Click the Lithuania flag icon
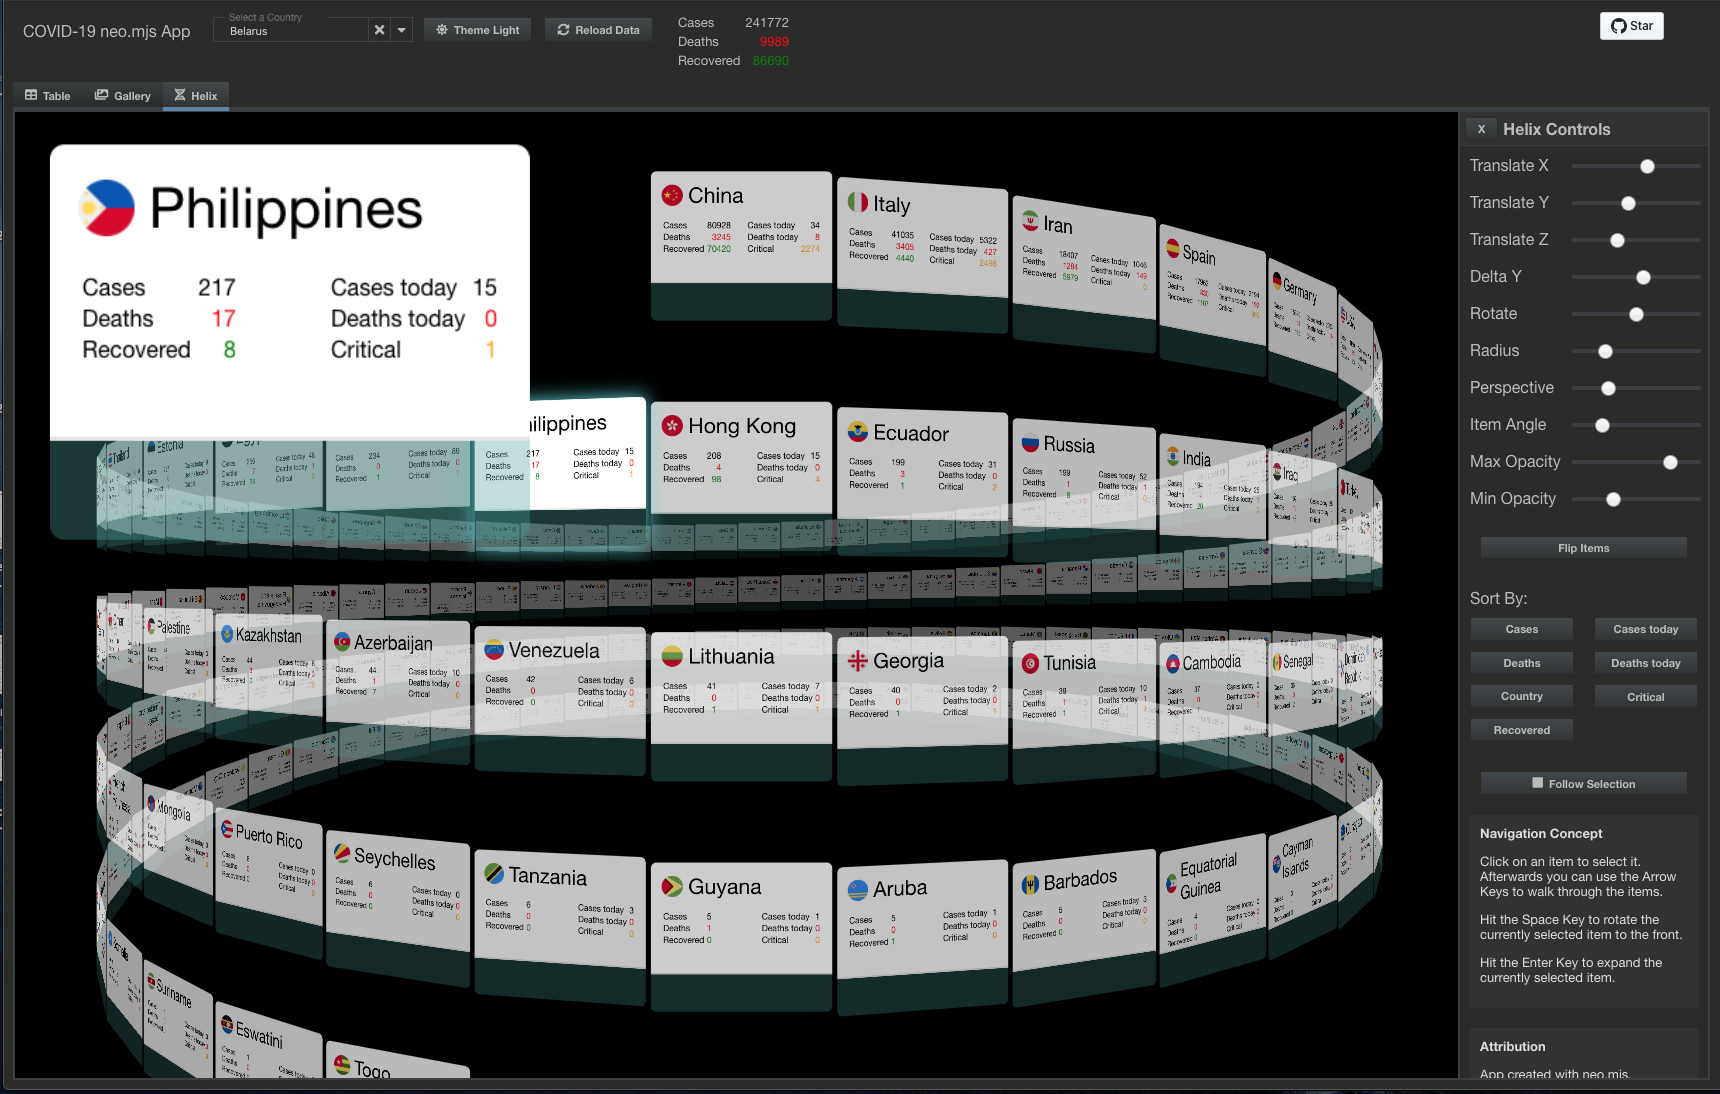 [x=672, y=656]
